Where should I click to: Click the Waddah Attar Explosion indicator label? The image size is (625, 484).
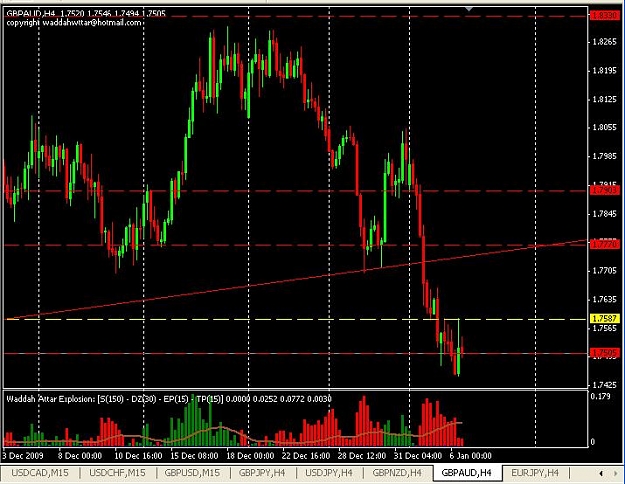(169, 399)
